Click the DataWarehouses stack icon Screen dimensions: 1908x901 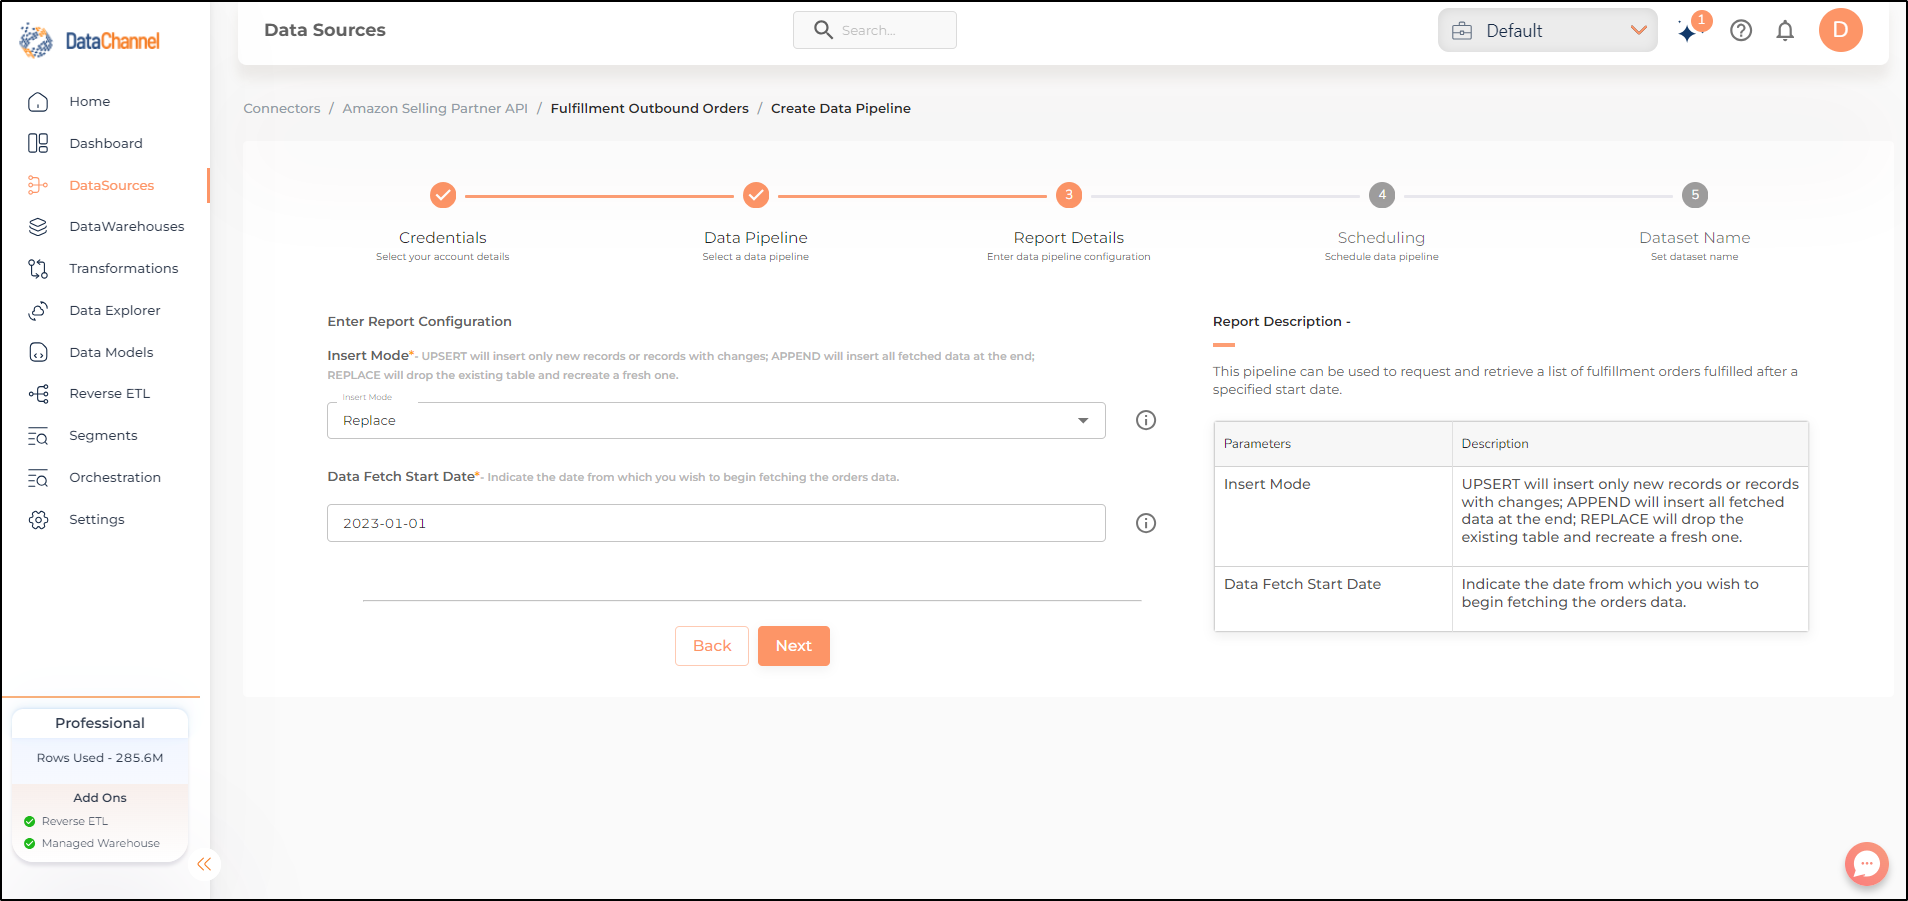coord(38,227)
